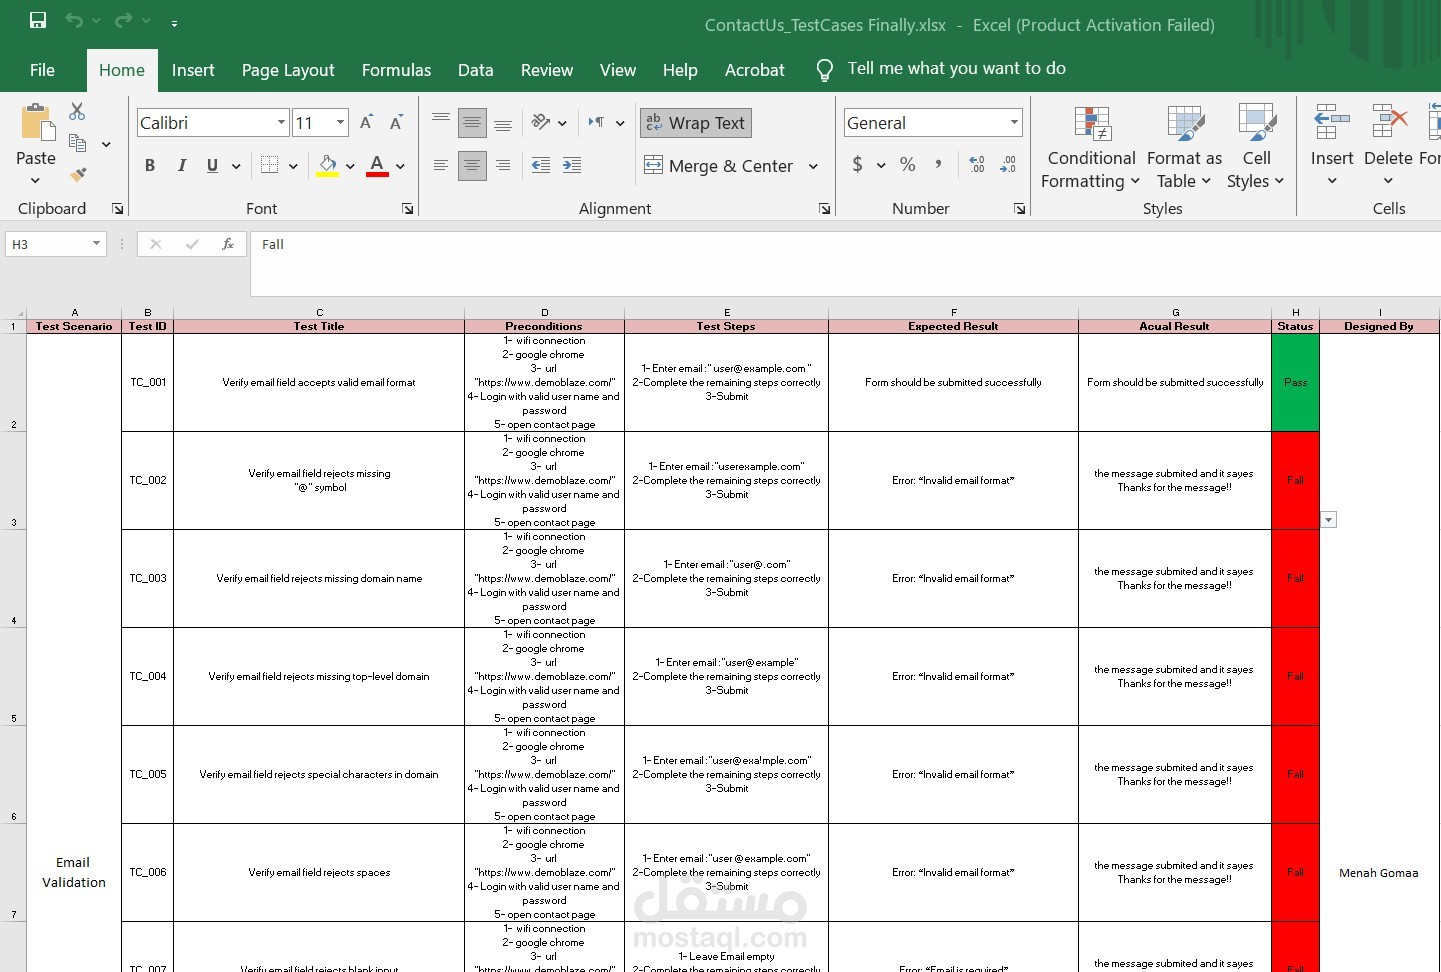
Task: Apply the yellow Fill Color
Action: click(327, 165)
